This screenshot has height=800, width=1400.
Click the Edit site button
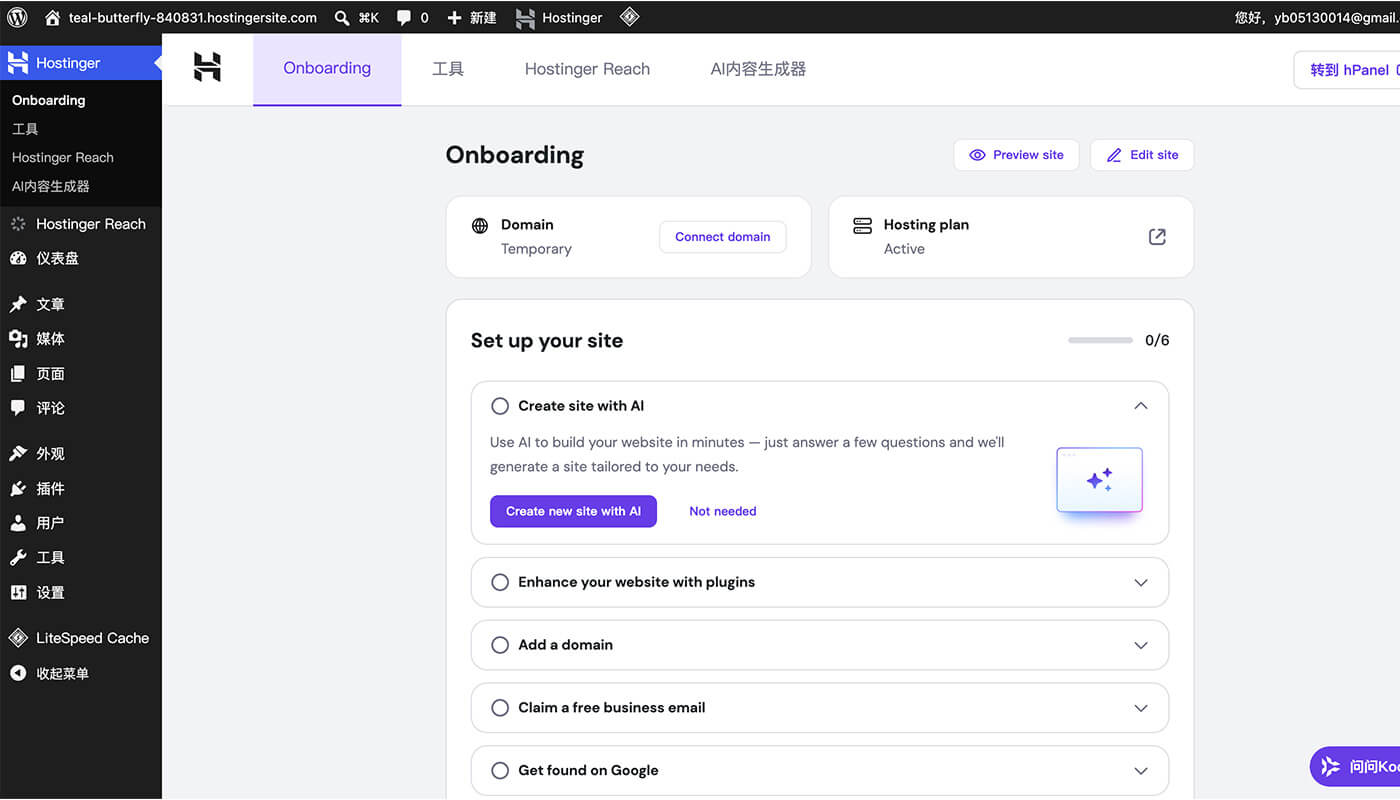pos(1142,155)
